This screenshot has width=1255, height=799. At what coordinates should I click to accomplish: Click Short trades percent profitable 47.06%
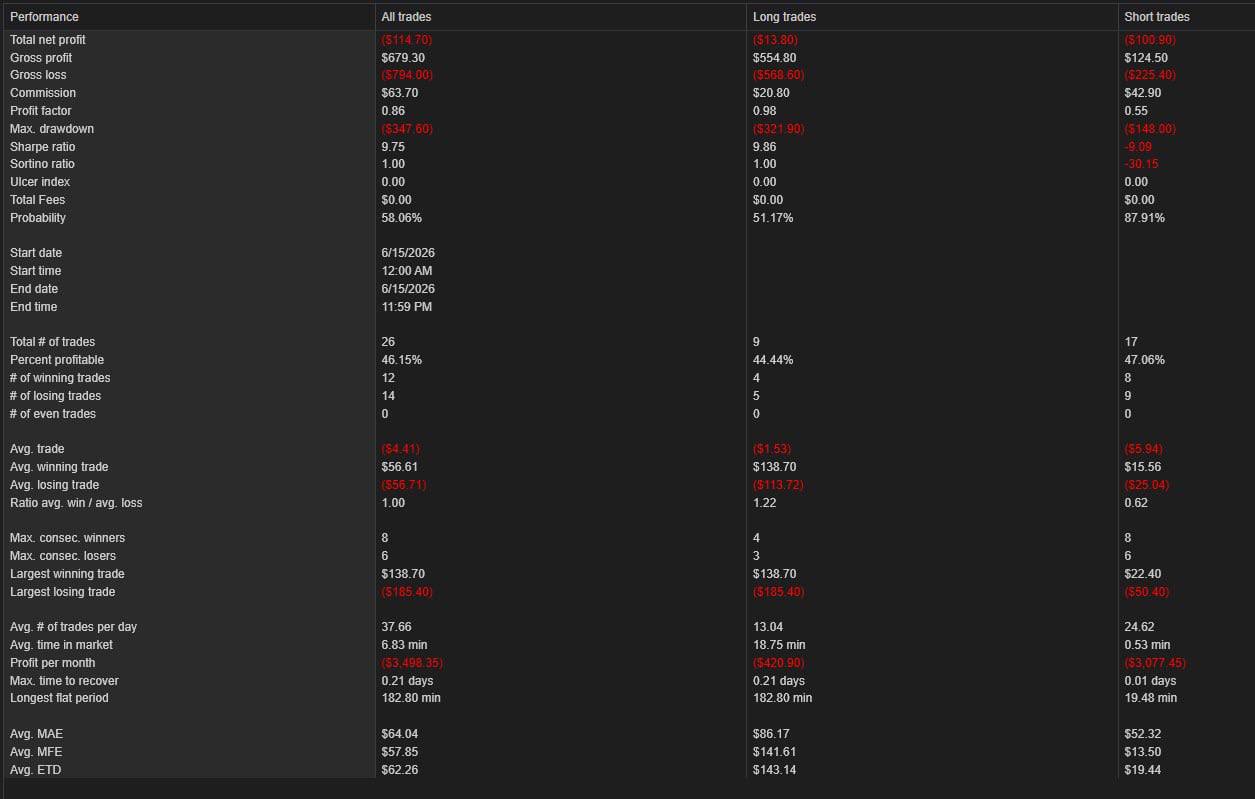(1145, 360)
